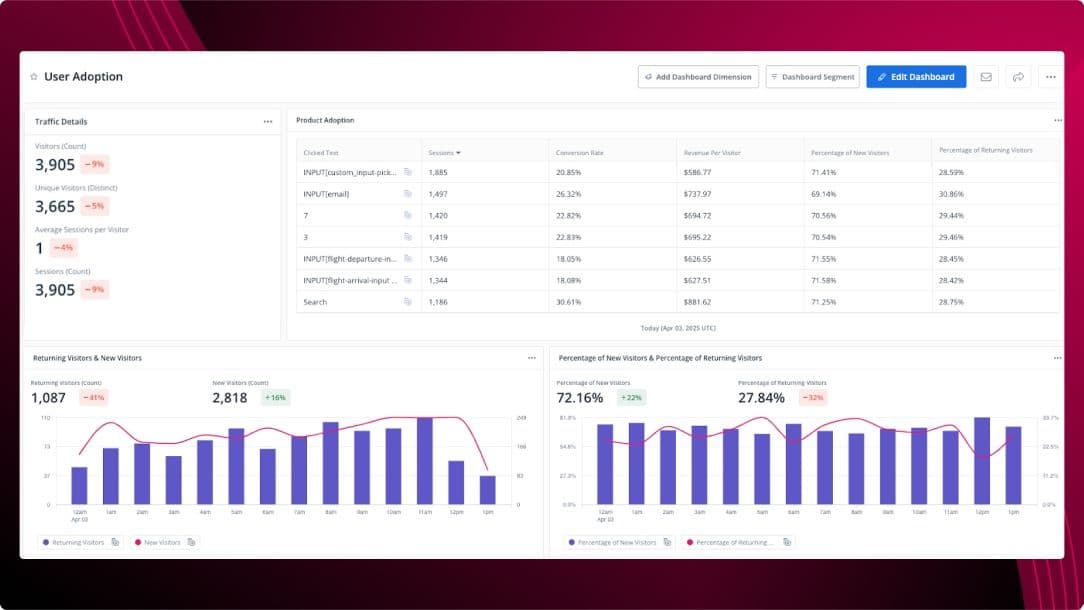Open Returning Visitors & New Visitors panel menu

click(532, 357)
